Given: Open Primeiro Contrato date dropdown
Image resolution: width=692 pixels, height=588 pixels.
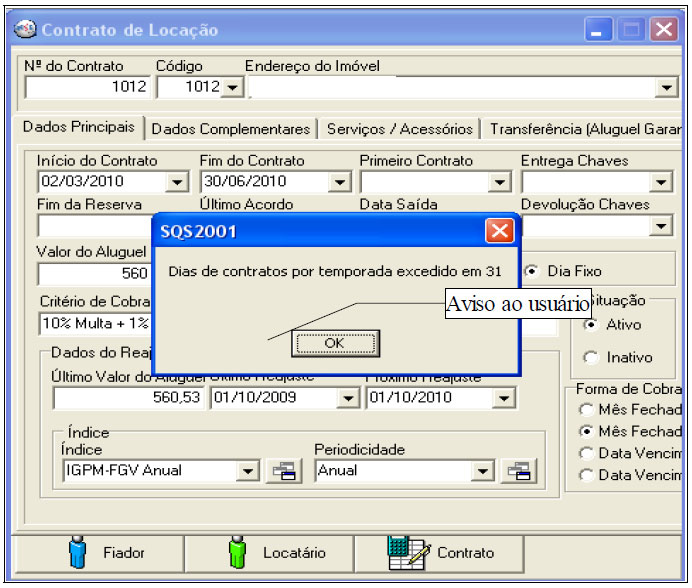Looking at the screenshot, I should [500, 182].
